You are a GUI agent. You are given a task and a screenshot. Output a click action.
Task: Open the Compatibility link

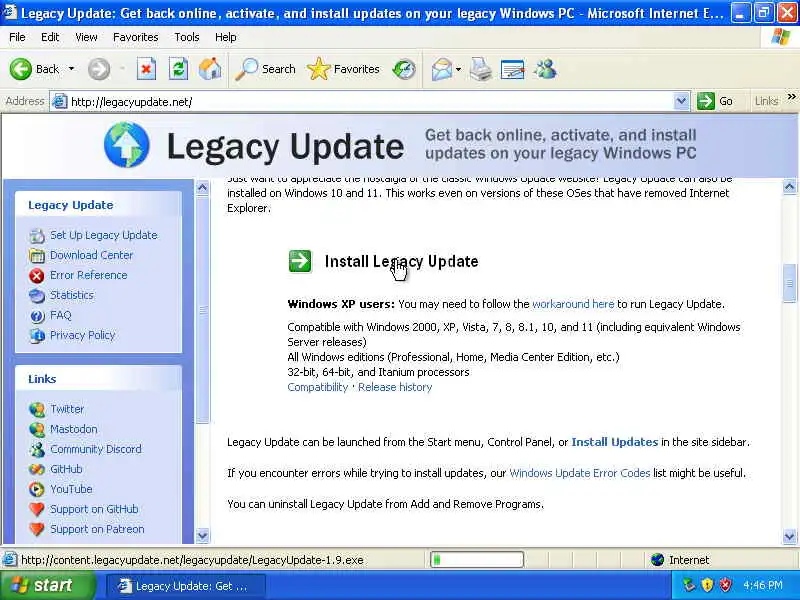click(x=317, y=387)
